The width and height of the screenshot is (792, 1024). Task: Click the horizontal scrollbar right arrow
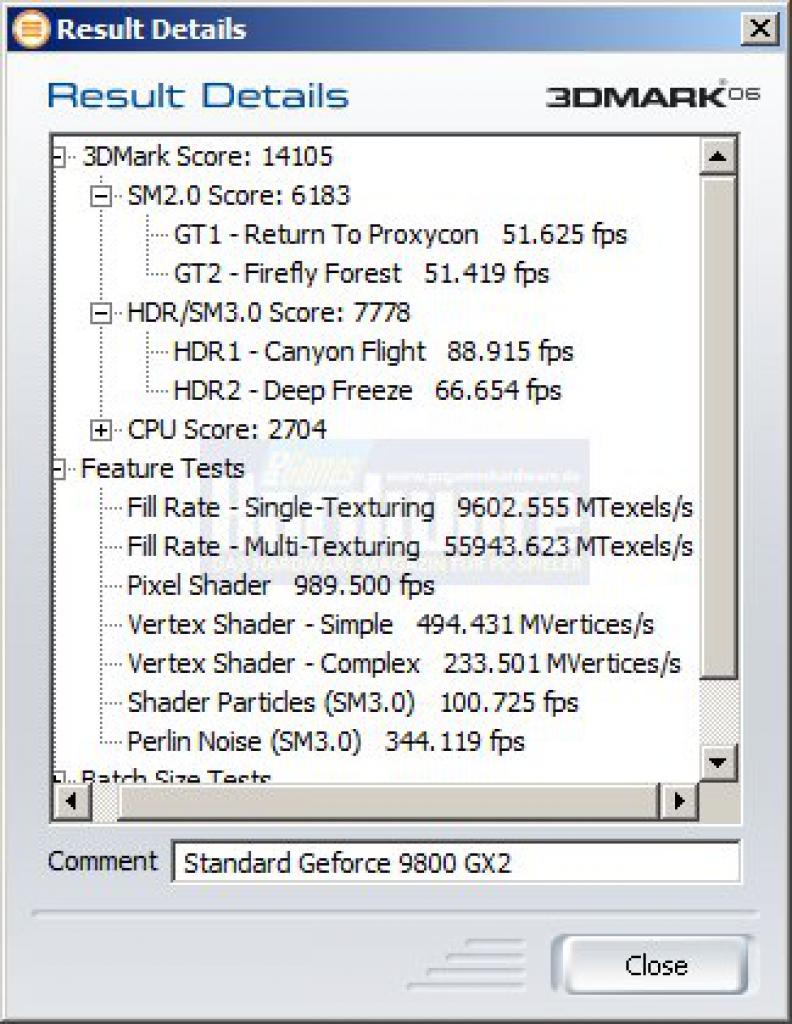pyautogui.click(x=678, y=800)
